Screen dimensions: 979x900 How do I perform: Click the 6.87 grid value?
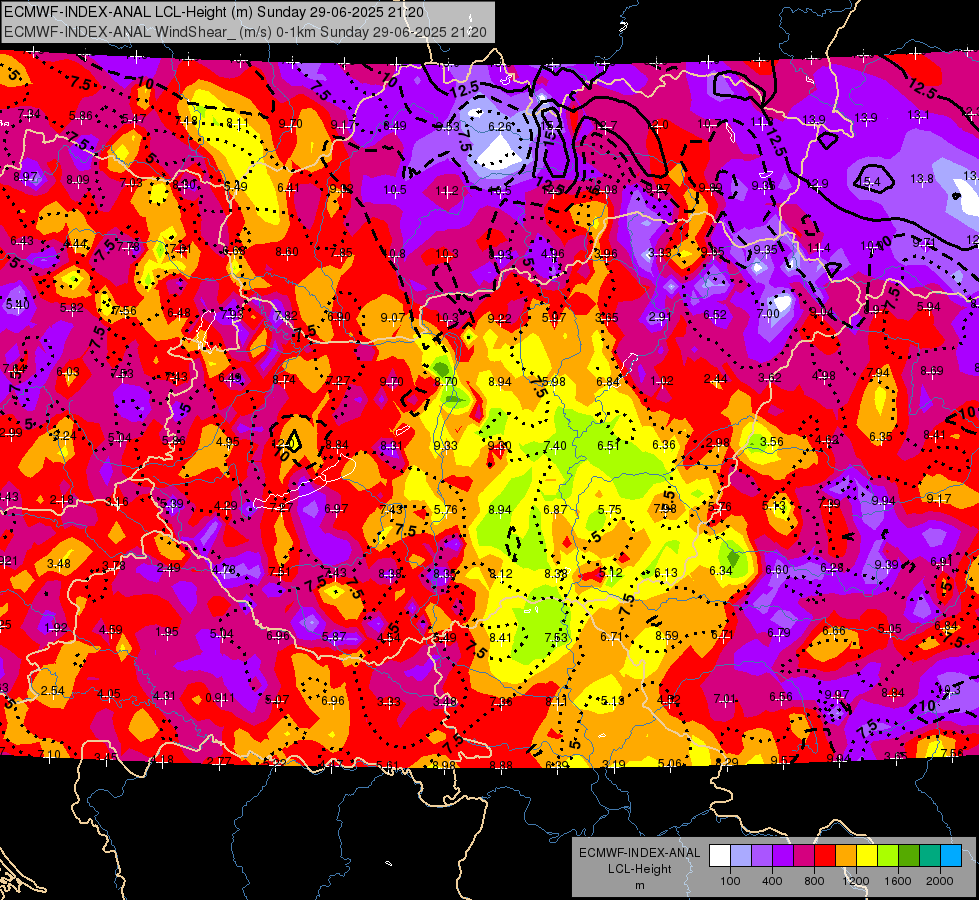(555, 510)
